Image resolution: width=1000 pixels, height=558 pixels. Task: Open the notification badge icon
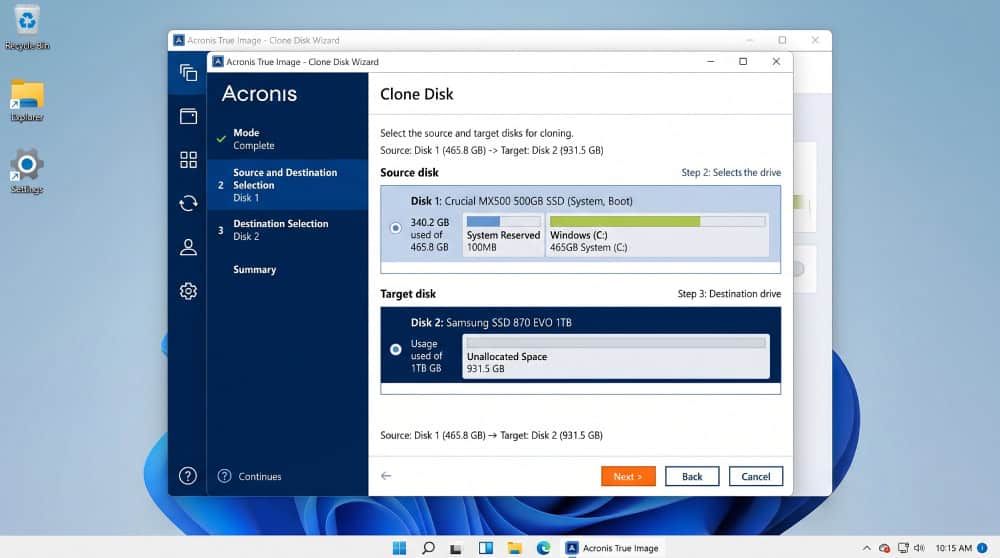click(983, 548)
